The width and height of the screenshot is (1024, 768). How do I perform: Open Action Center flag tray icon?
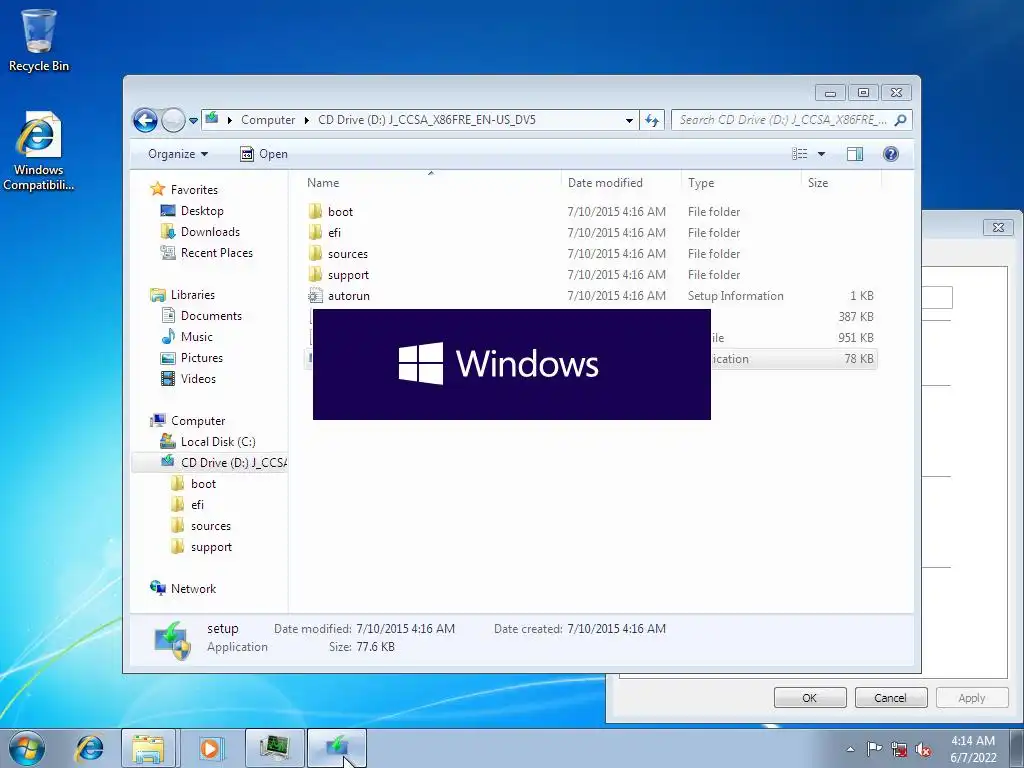(x=874, y=749)
